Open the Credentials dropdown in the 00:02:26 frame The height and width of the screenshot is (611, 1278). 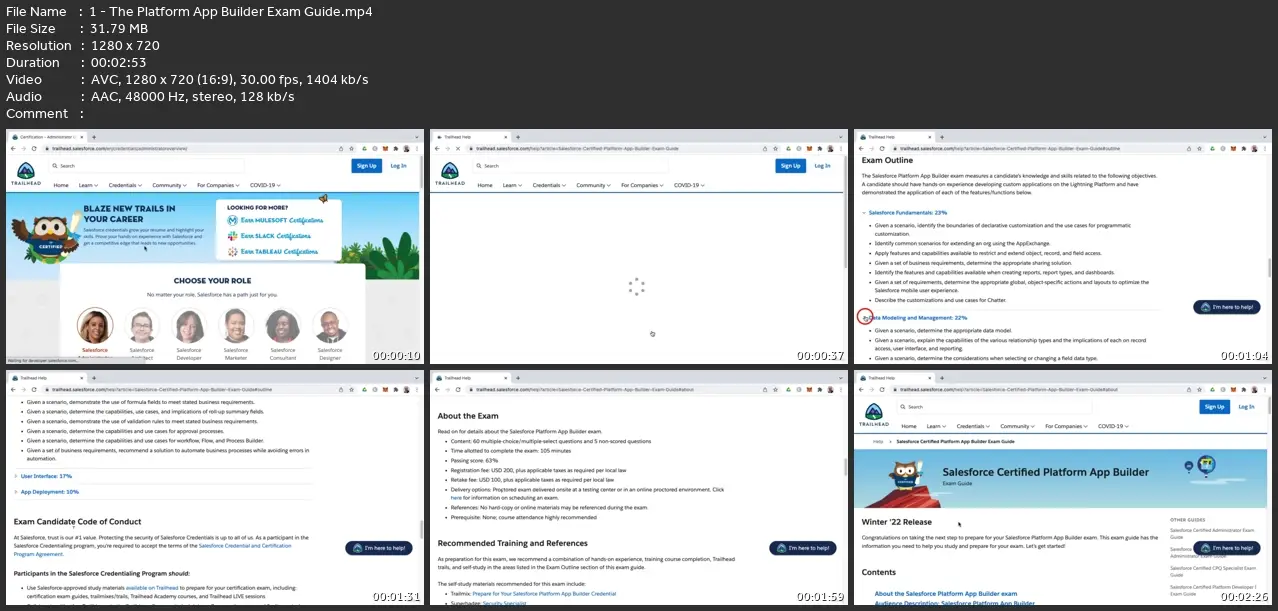(x=971, y=426)
